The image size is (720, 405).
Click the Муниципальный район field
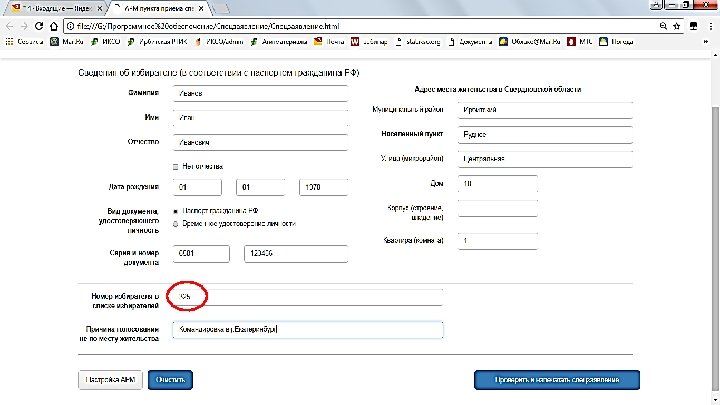(x=545, y=110)
